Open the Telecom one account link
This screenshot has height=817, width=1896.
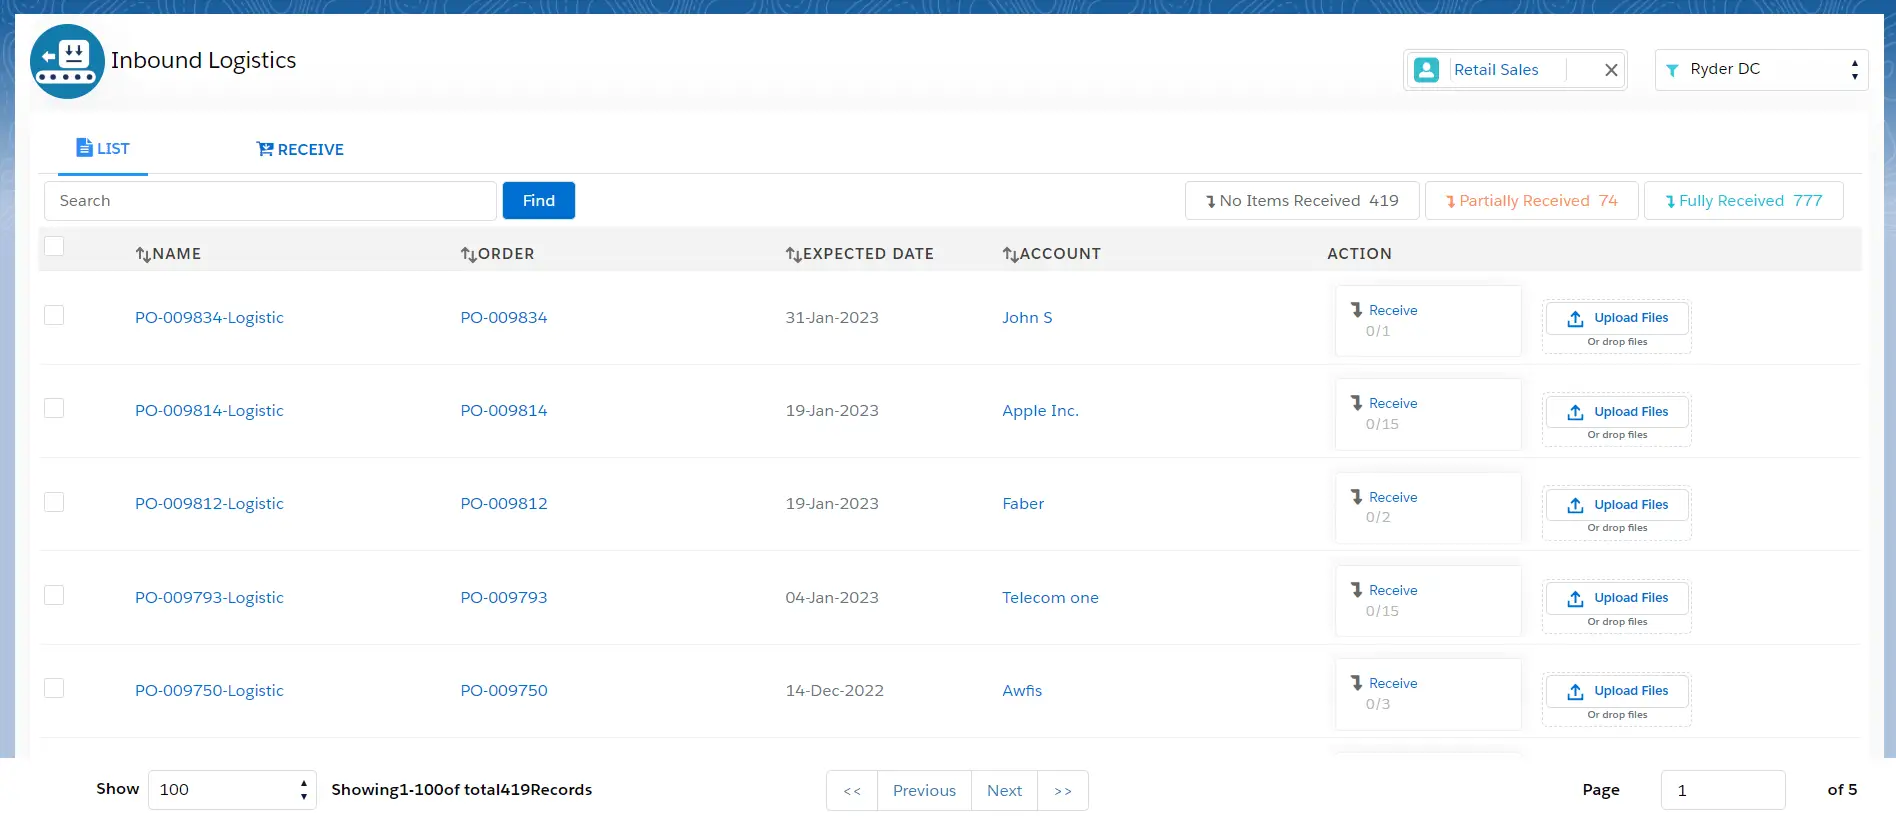pyautogui.click(x=1050, y=597)
